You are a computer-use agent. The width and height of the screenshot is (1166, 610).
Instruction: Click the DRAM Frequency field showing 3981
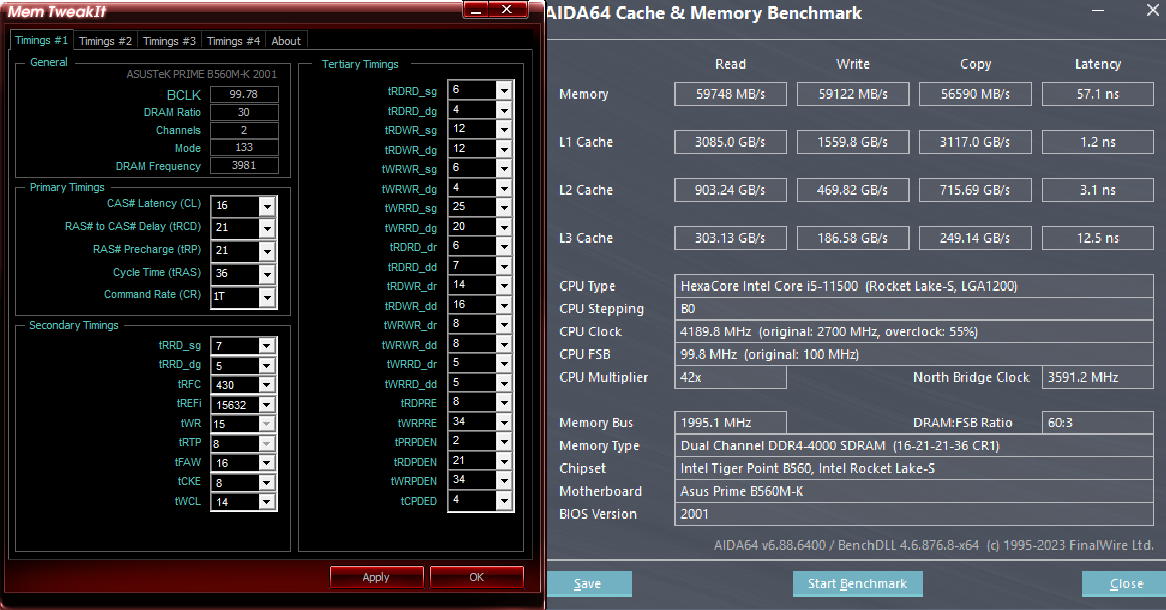pos(244,166)
